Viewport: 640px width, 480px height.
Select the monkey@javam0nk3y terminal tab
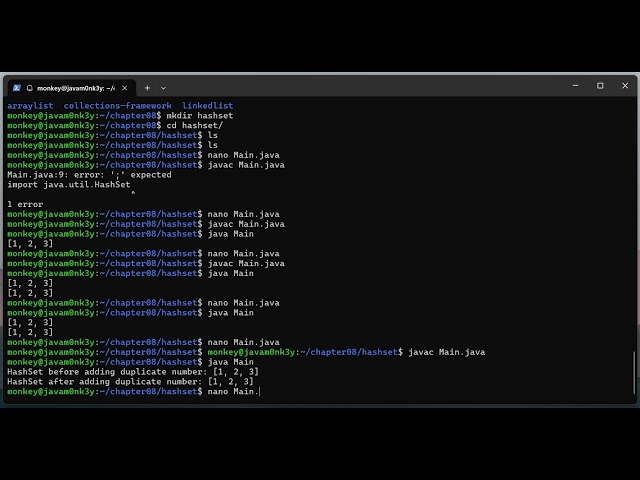(x=72, y=88)
